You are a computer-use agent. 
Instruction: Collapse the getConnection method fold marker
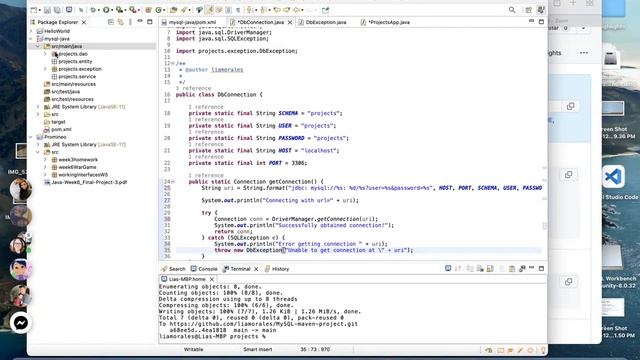(x=173, y=182)
